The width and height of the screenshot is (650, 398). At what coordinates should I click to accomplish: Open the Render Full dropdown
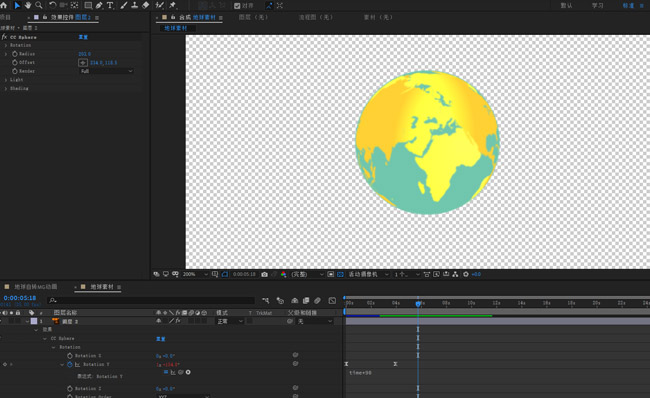106,71
